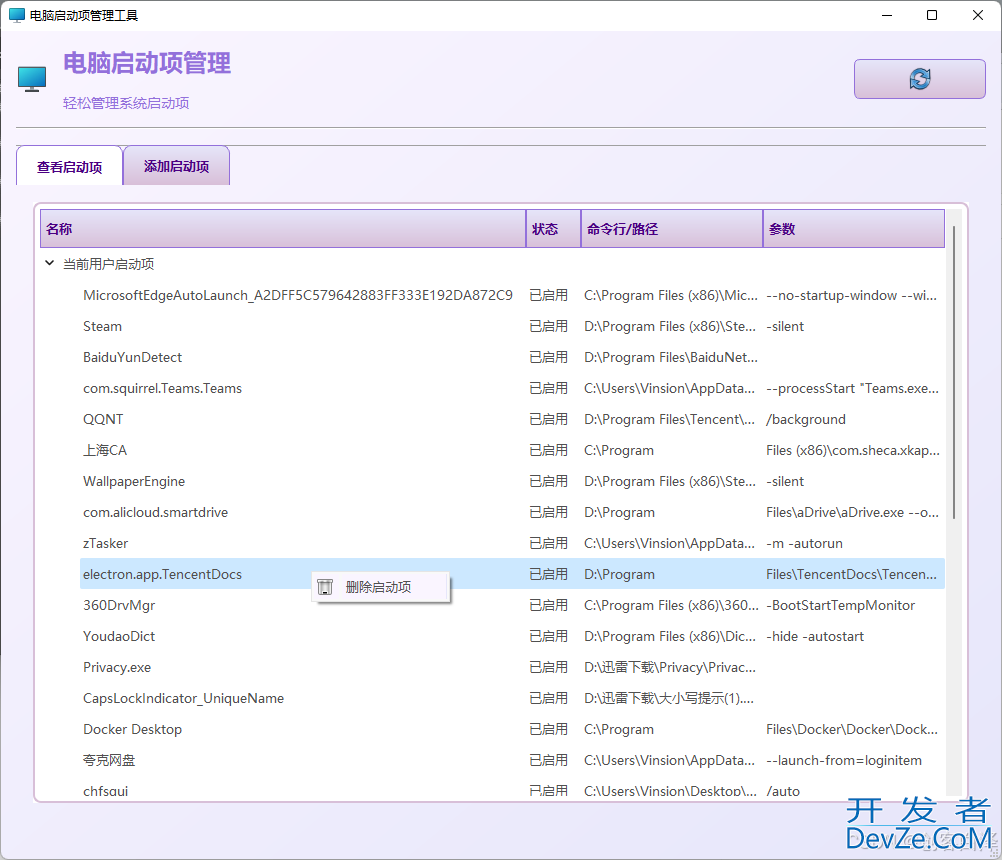1002x860 pixels.
Task: Click the Files (x86)\com.sheca parameter cell
Action: click(853, 450)
